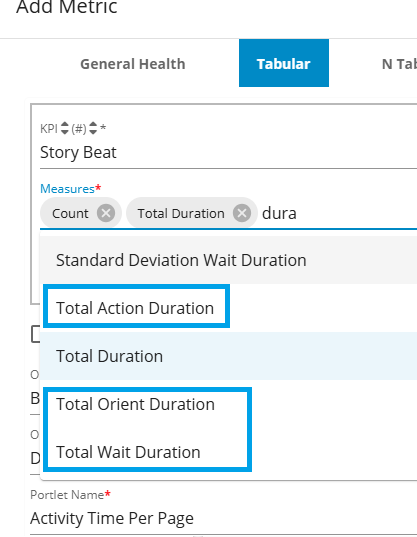Sort by the KPI arrows icon
Image resolution: width=417 pixels, height=537 pixels.
click(x=65, y=128)
